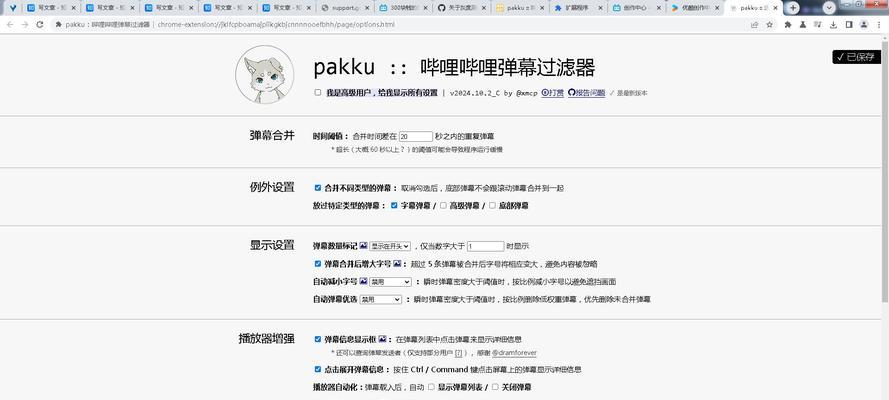Open the 报告问题 GitHub link

point(587,93)
